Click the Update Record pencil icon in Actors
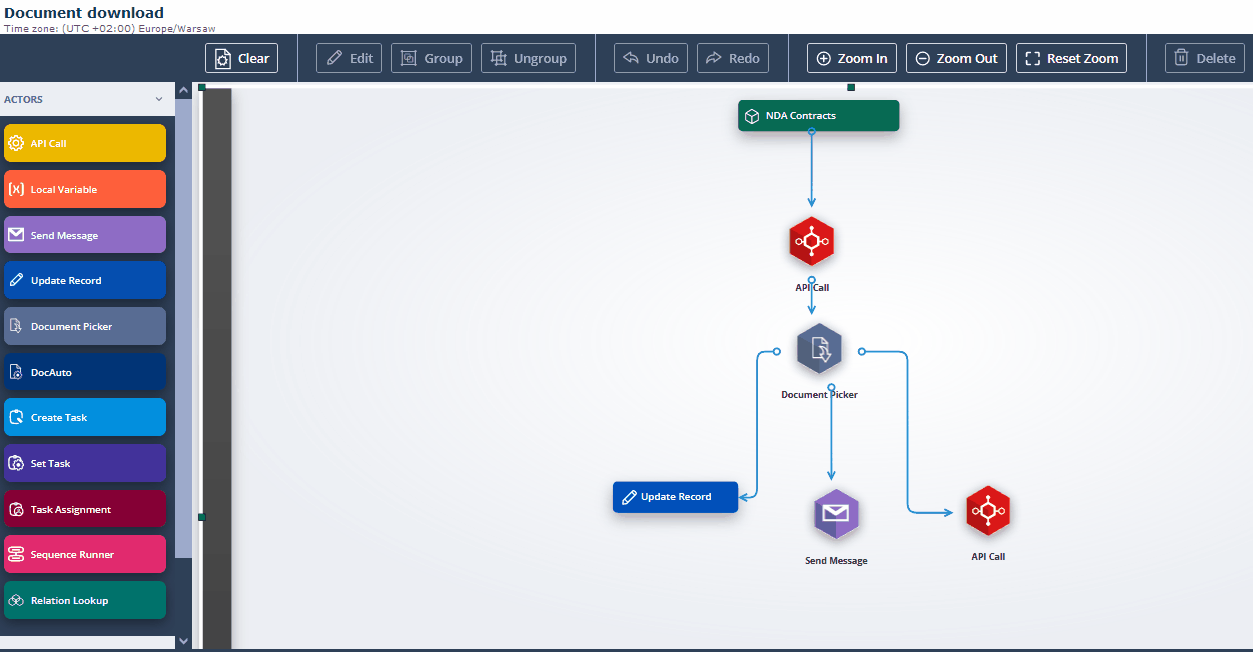This screenshot has height=652, width=1253. pyautogui.click(x=16, y=280)
